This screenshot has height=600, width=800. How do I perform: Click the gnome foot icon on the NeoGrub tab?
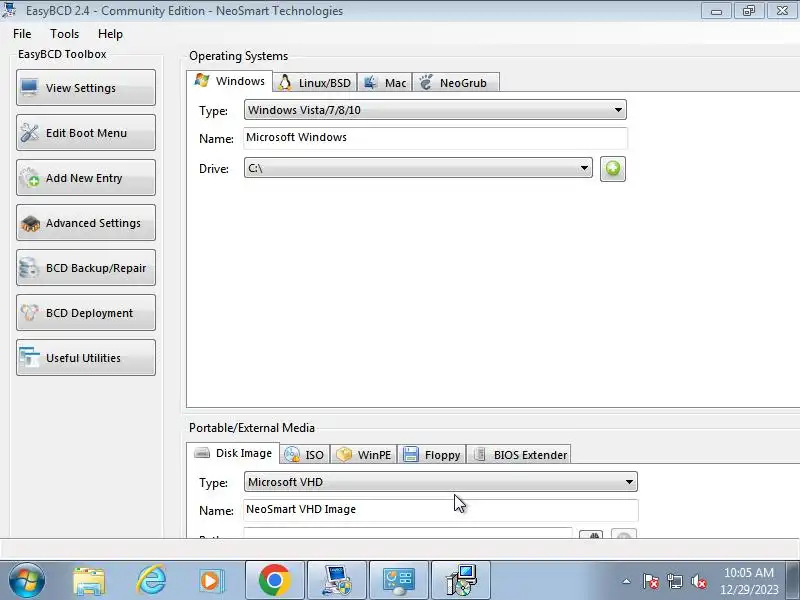[x=426, y=82]
